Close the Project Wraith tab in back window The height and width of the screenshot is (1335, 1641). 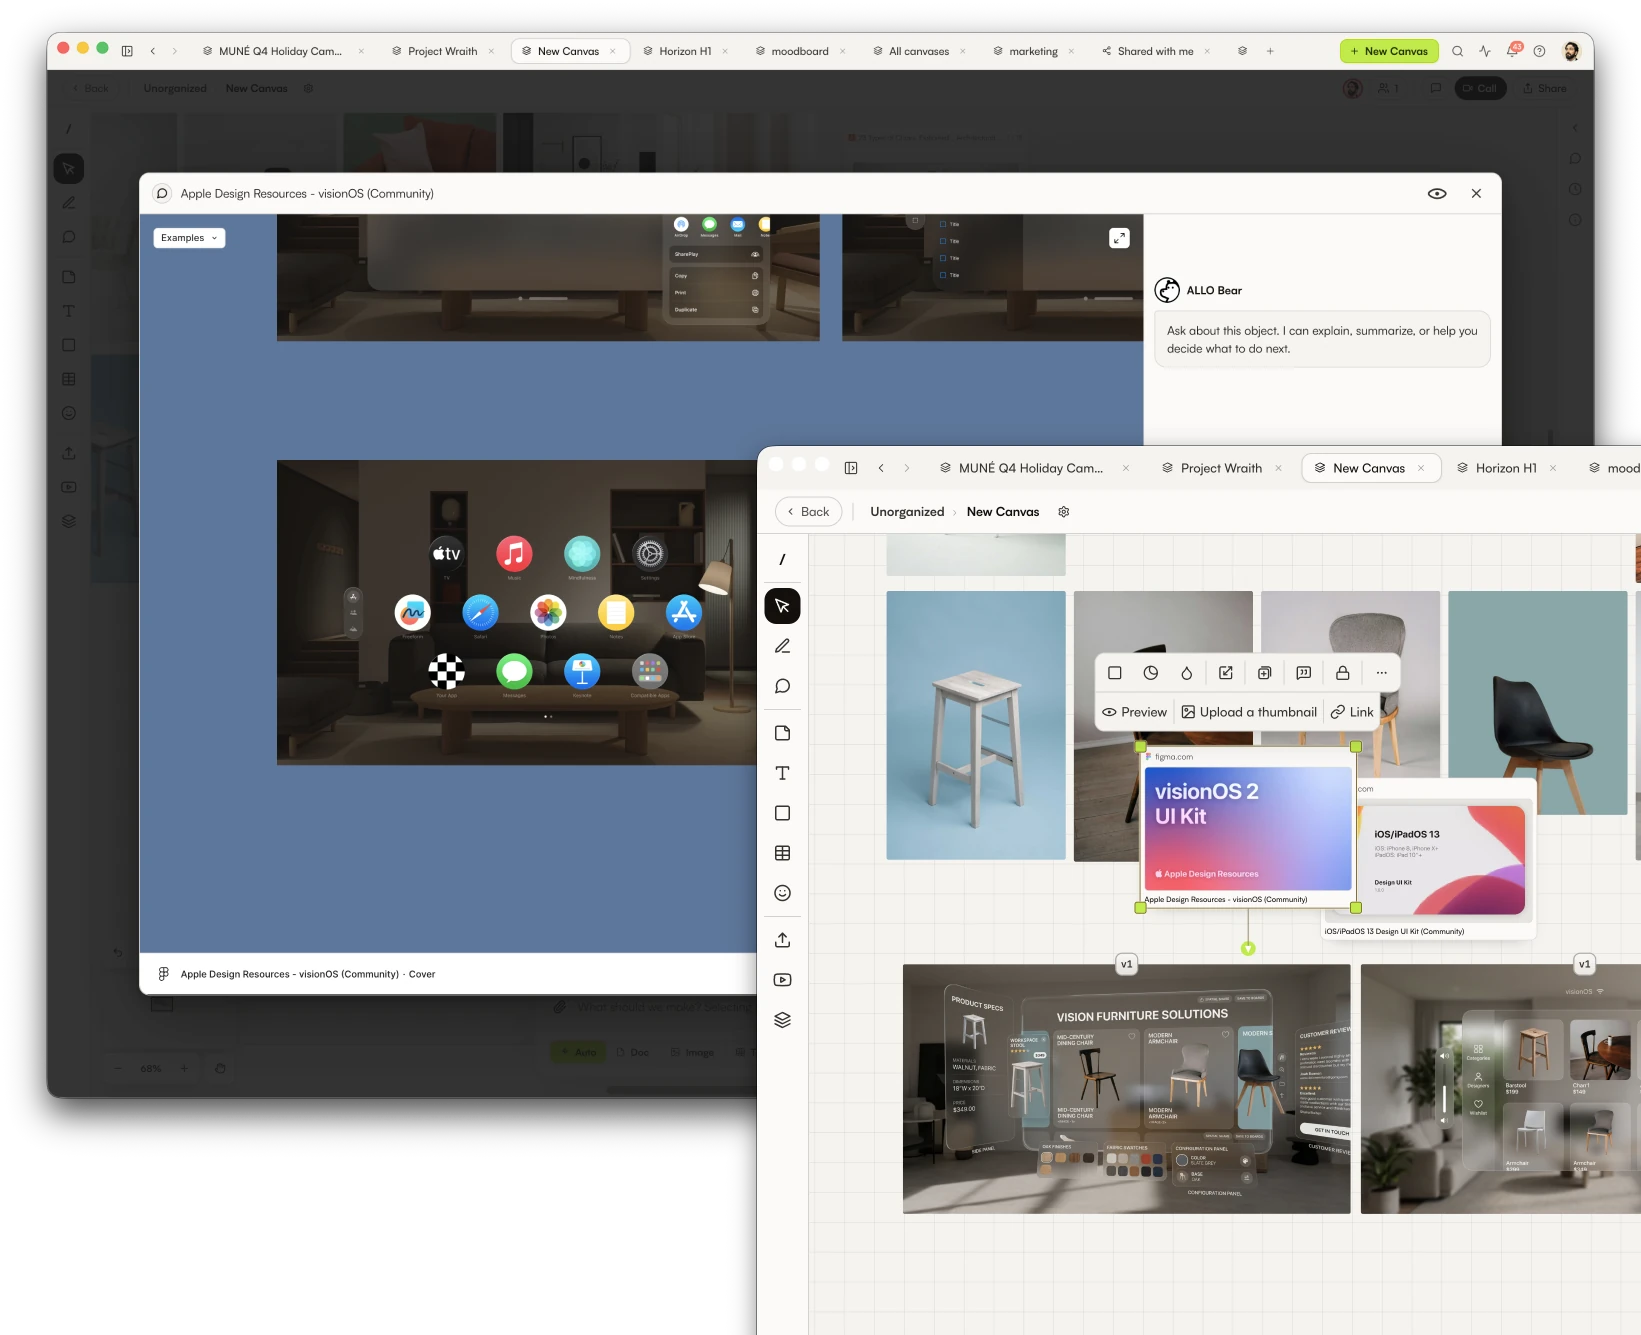(491, 51)
